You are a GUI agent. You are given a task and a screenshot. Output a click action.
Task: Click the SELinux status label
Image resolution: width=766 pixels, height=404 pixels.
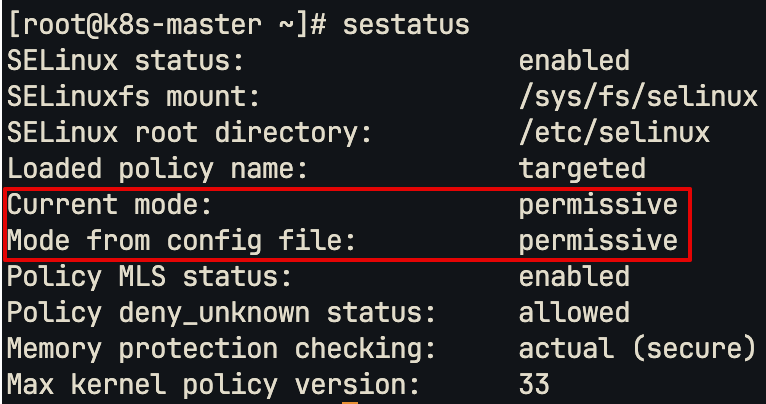point(126,61)
